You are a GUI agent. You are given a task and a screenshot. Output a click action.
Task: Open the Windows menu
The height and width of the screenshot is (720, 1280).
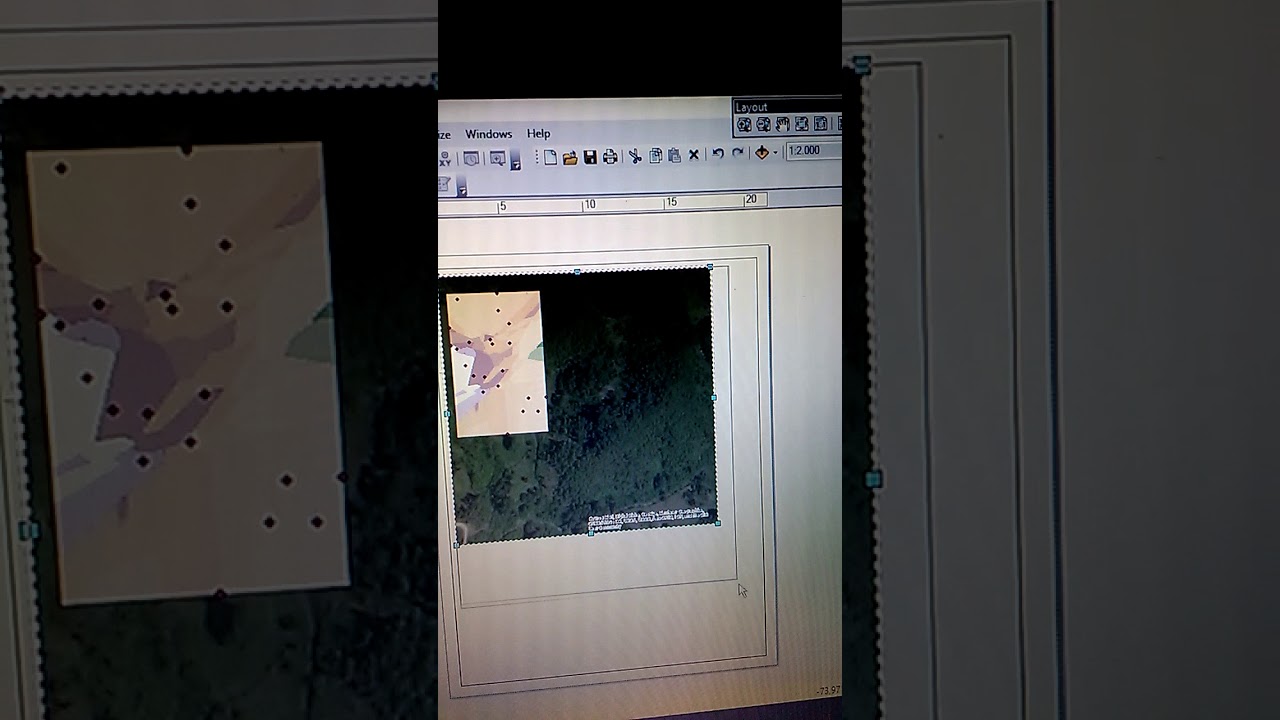[x=489, y=134]
